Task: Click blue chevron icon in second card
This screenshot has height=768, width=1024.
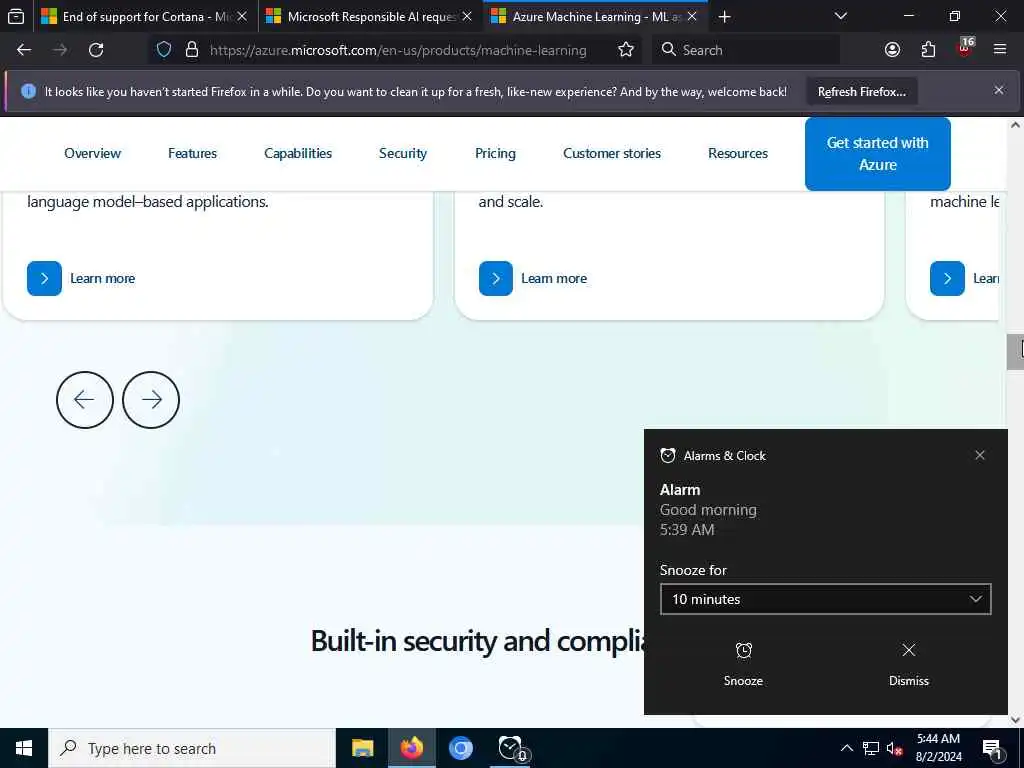Action: click(496, 278)
